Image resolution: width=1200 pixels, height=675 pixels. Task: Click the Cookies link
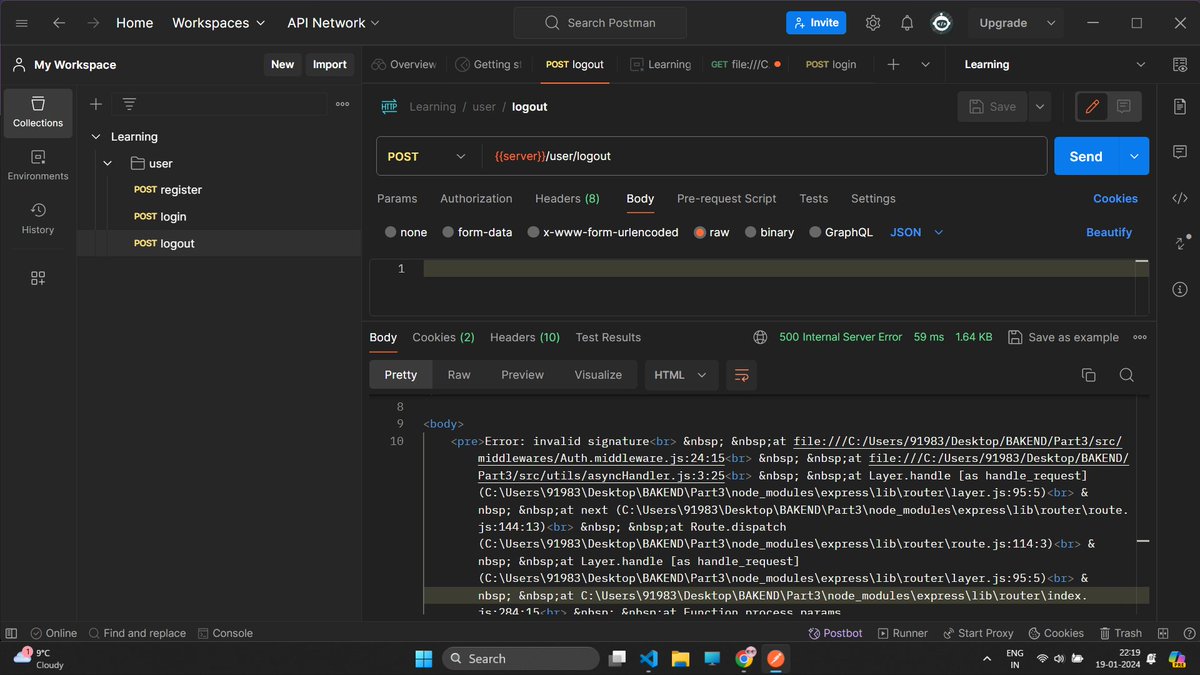pos(1115,198)
